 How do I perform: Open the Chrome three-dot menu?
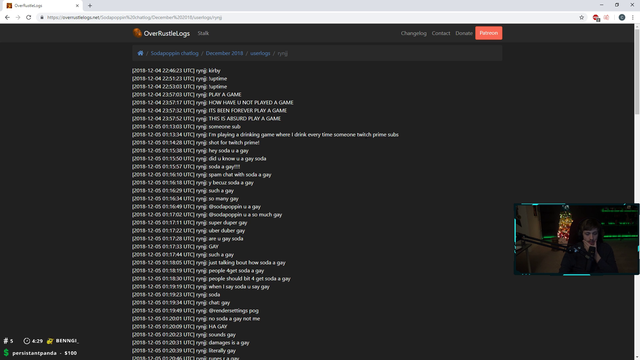(x=633, y=18)
